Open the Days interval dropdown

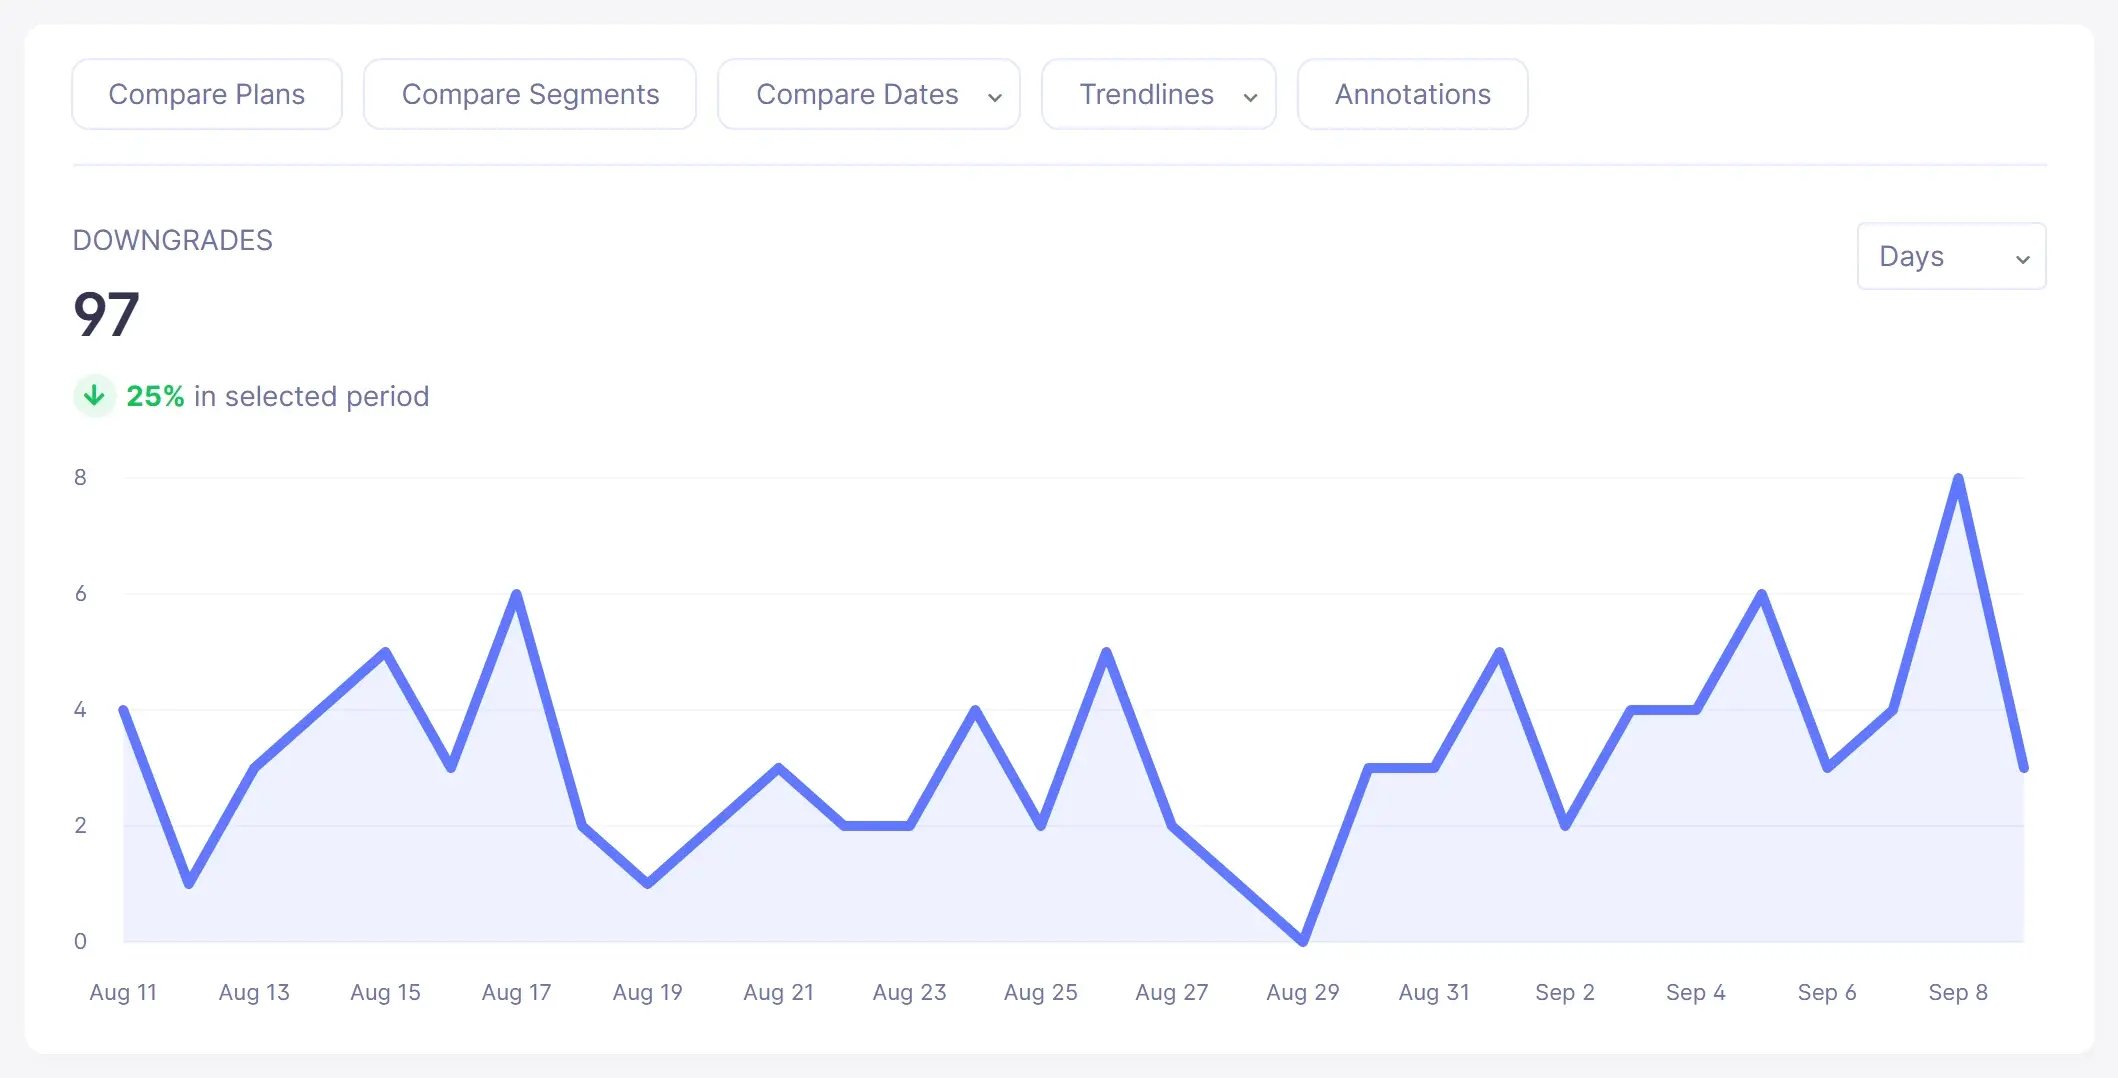click(x=1951, y=256)
